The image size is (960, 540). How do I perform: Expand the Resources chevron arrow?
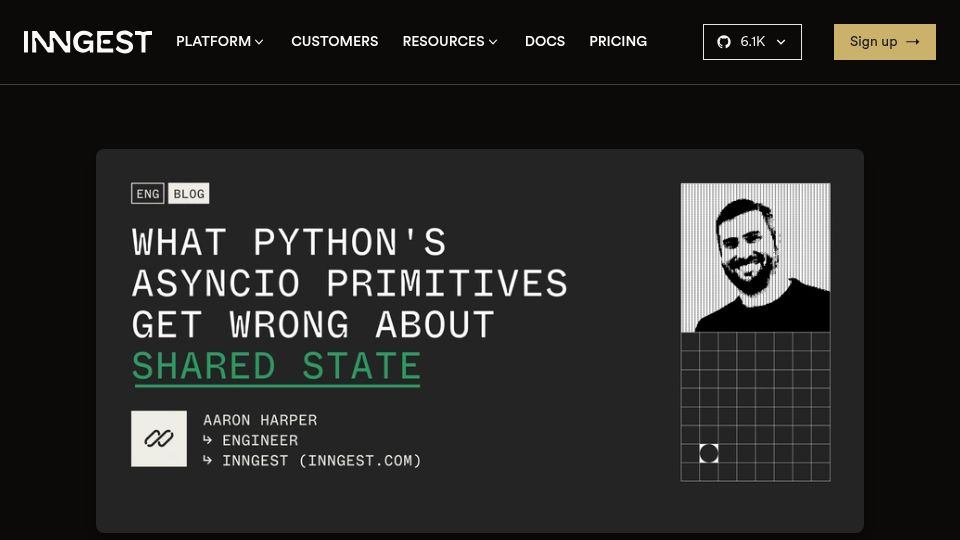click(493, 42)
